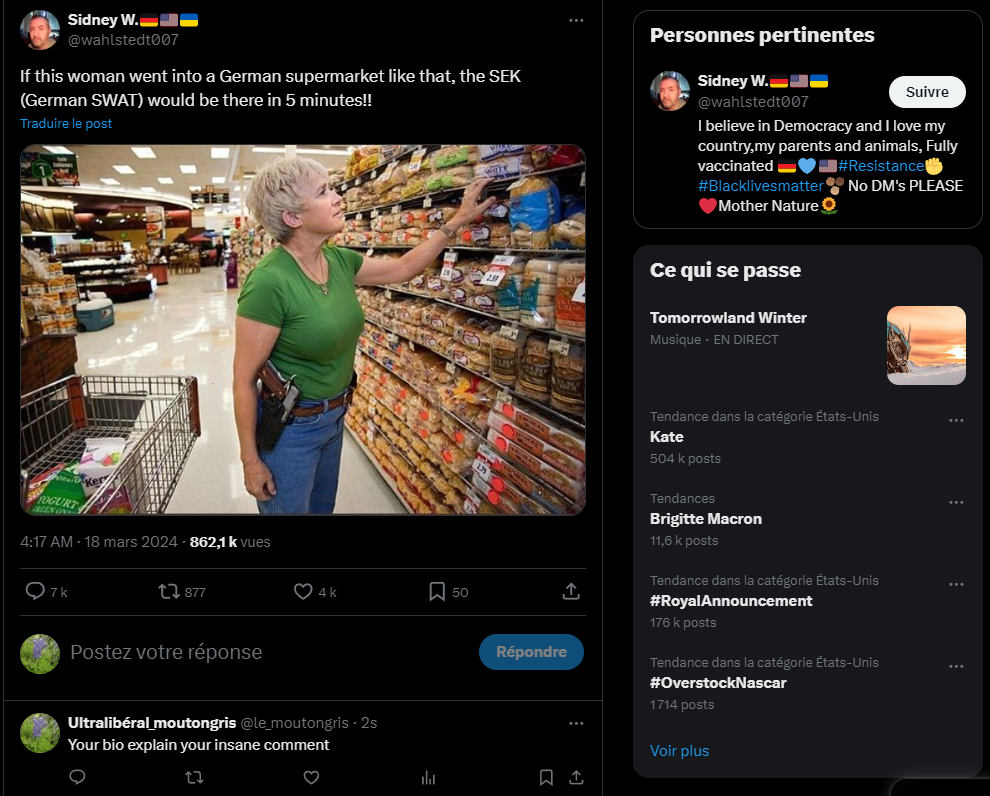The image size is (990, 796).
Task: Bookmark the post with 50 saves
Action: pos(437,591)
